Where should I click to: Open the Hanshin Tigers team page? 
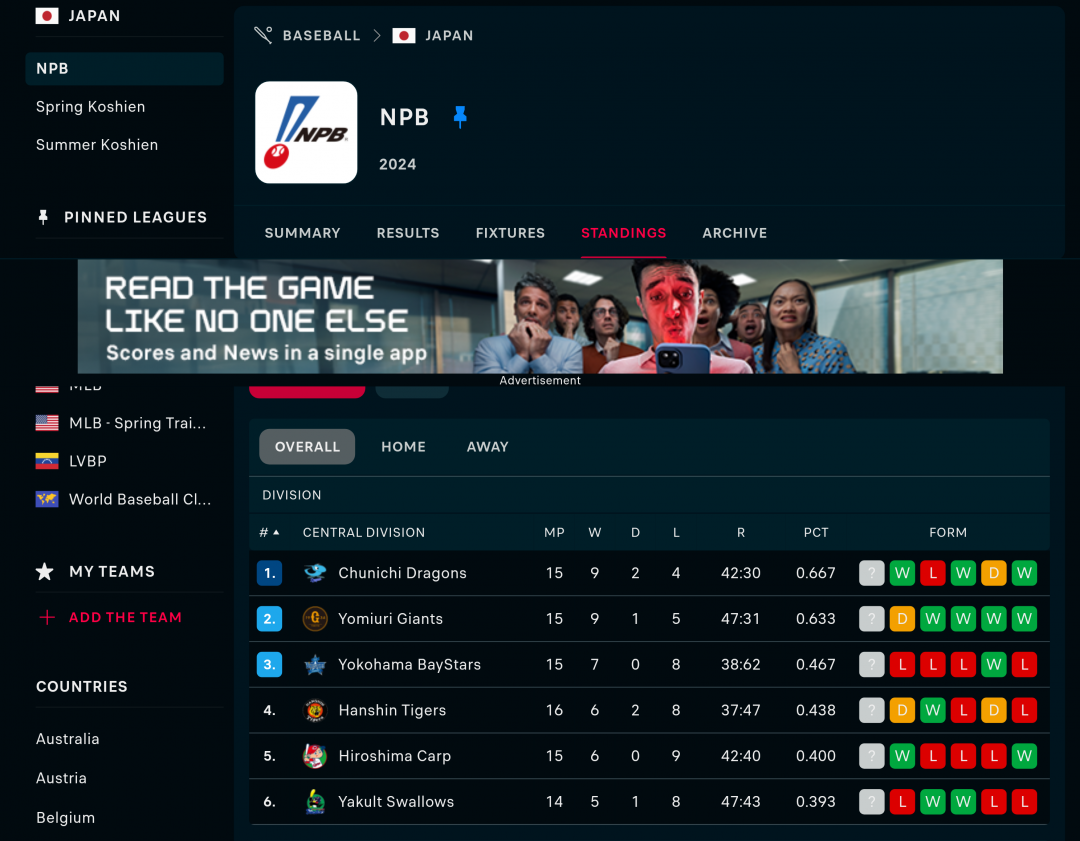392,710
